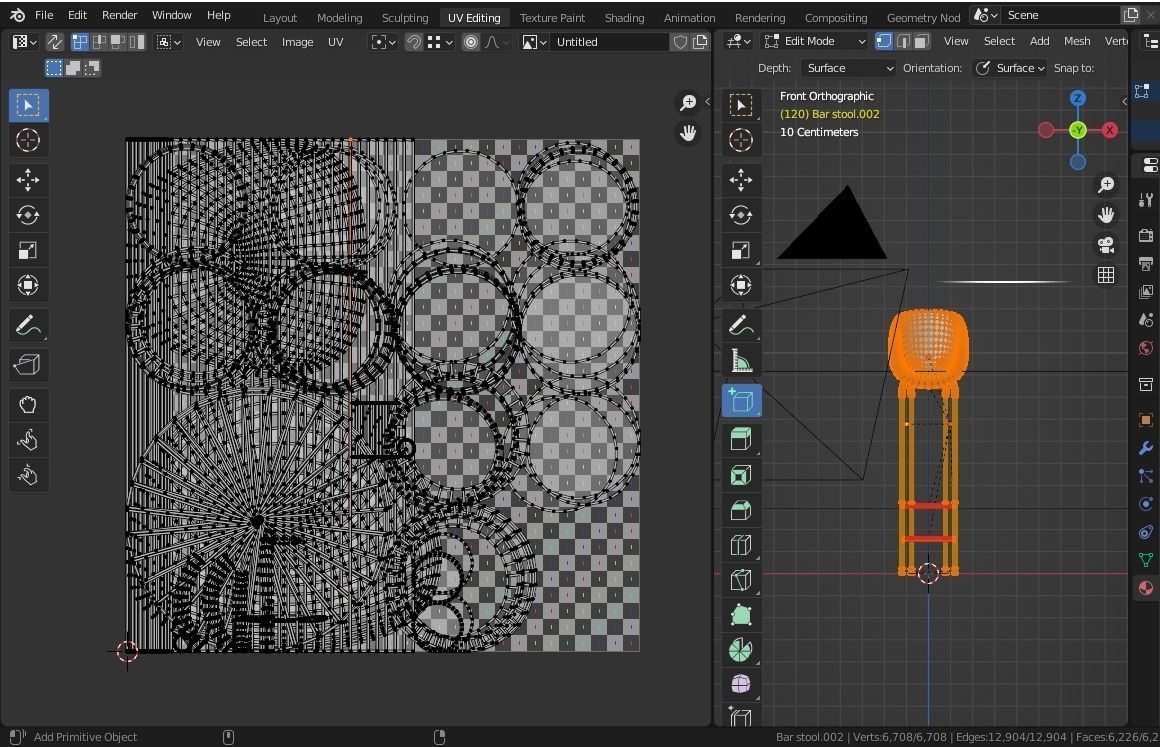Select the Scale tool in the UV editor toolbar
This screenshot has width=1160, height=747.
(x=28, y=251)
